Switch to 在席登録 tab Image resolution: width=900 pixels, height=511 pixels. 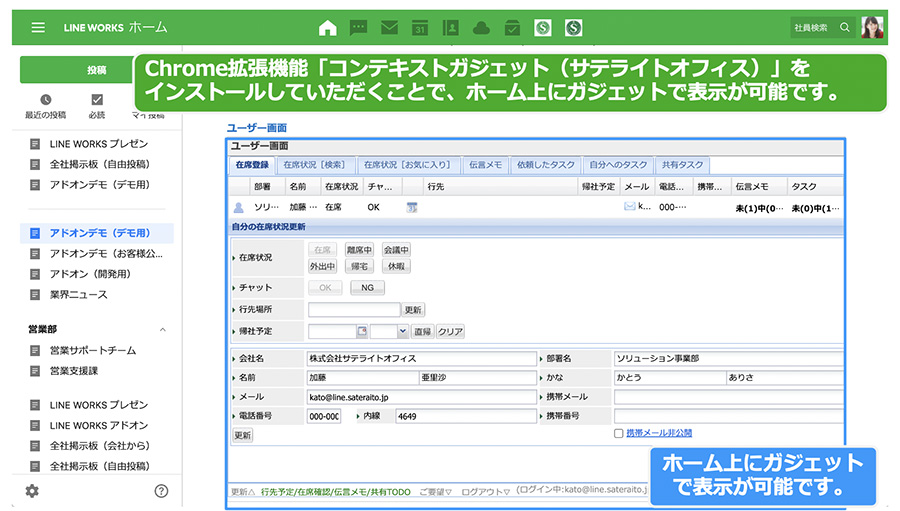252,165
